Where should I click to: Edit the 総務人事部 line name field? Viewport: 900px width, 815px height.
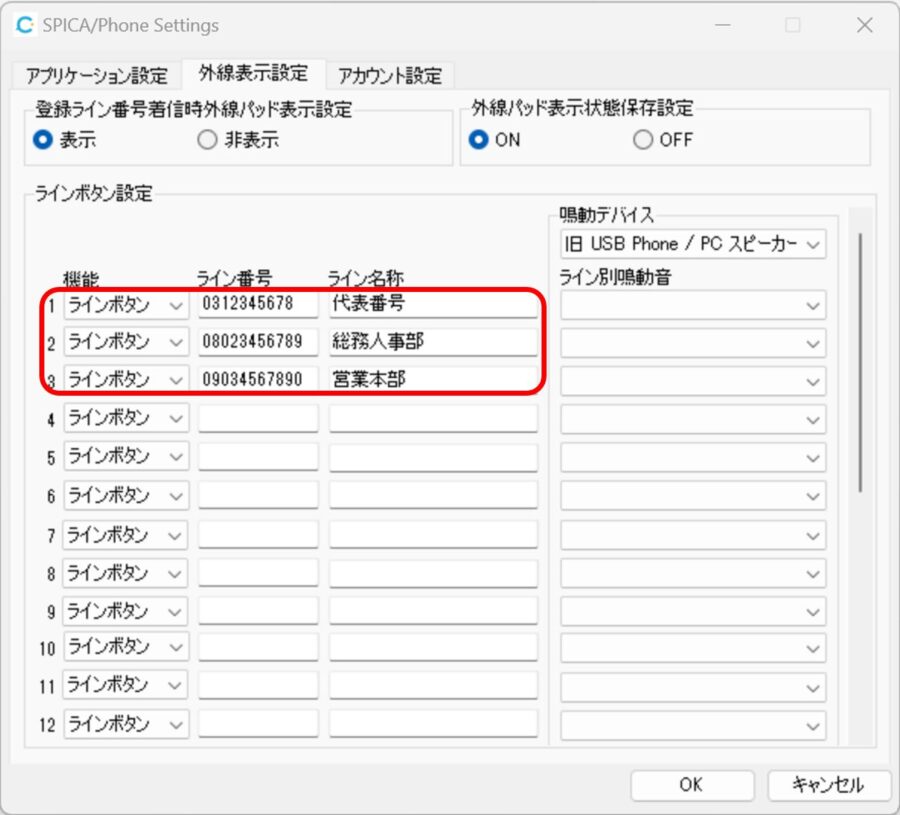(x=430, y=342)
